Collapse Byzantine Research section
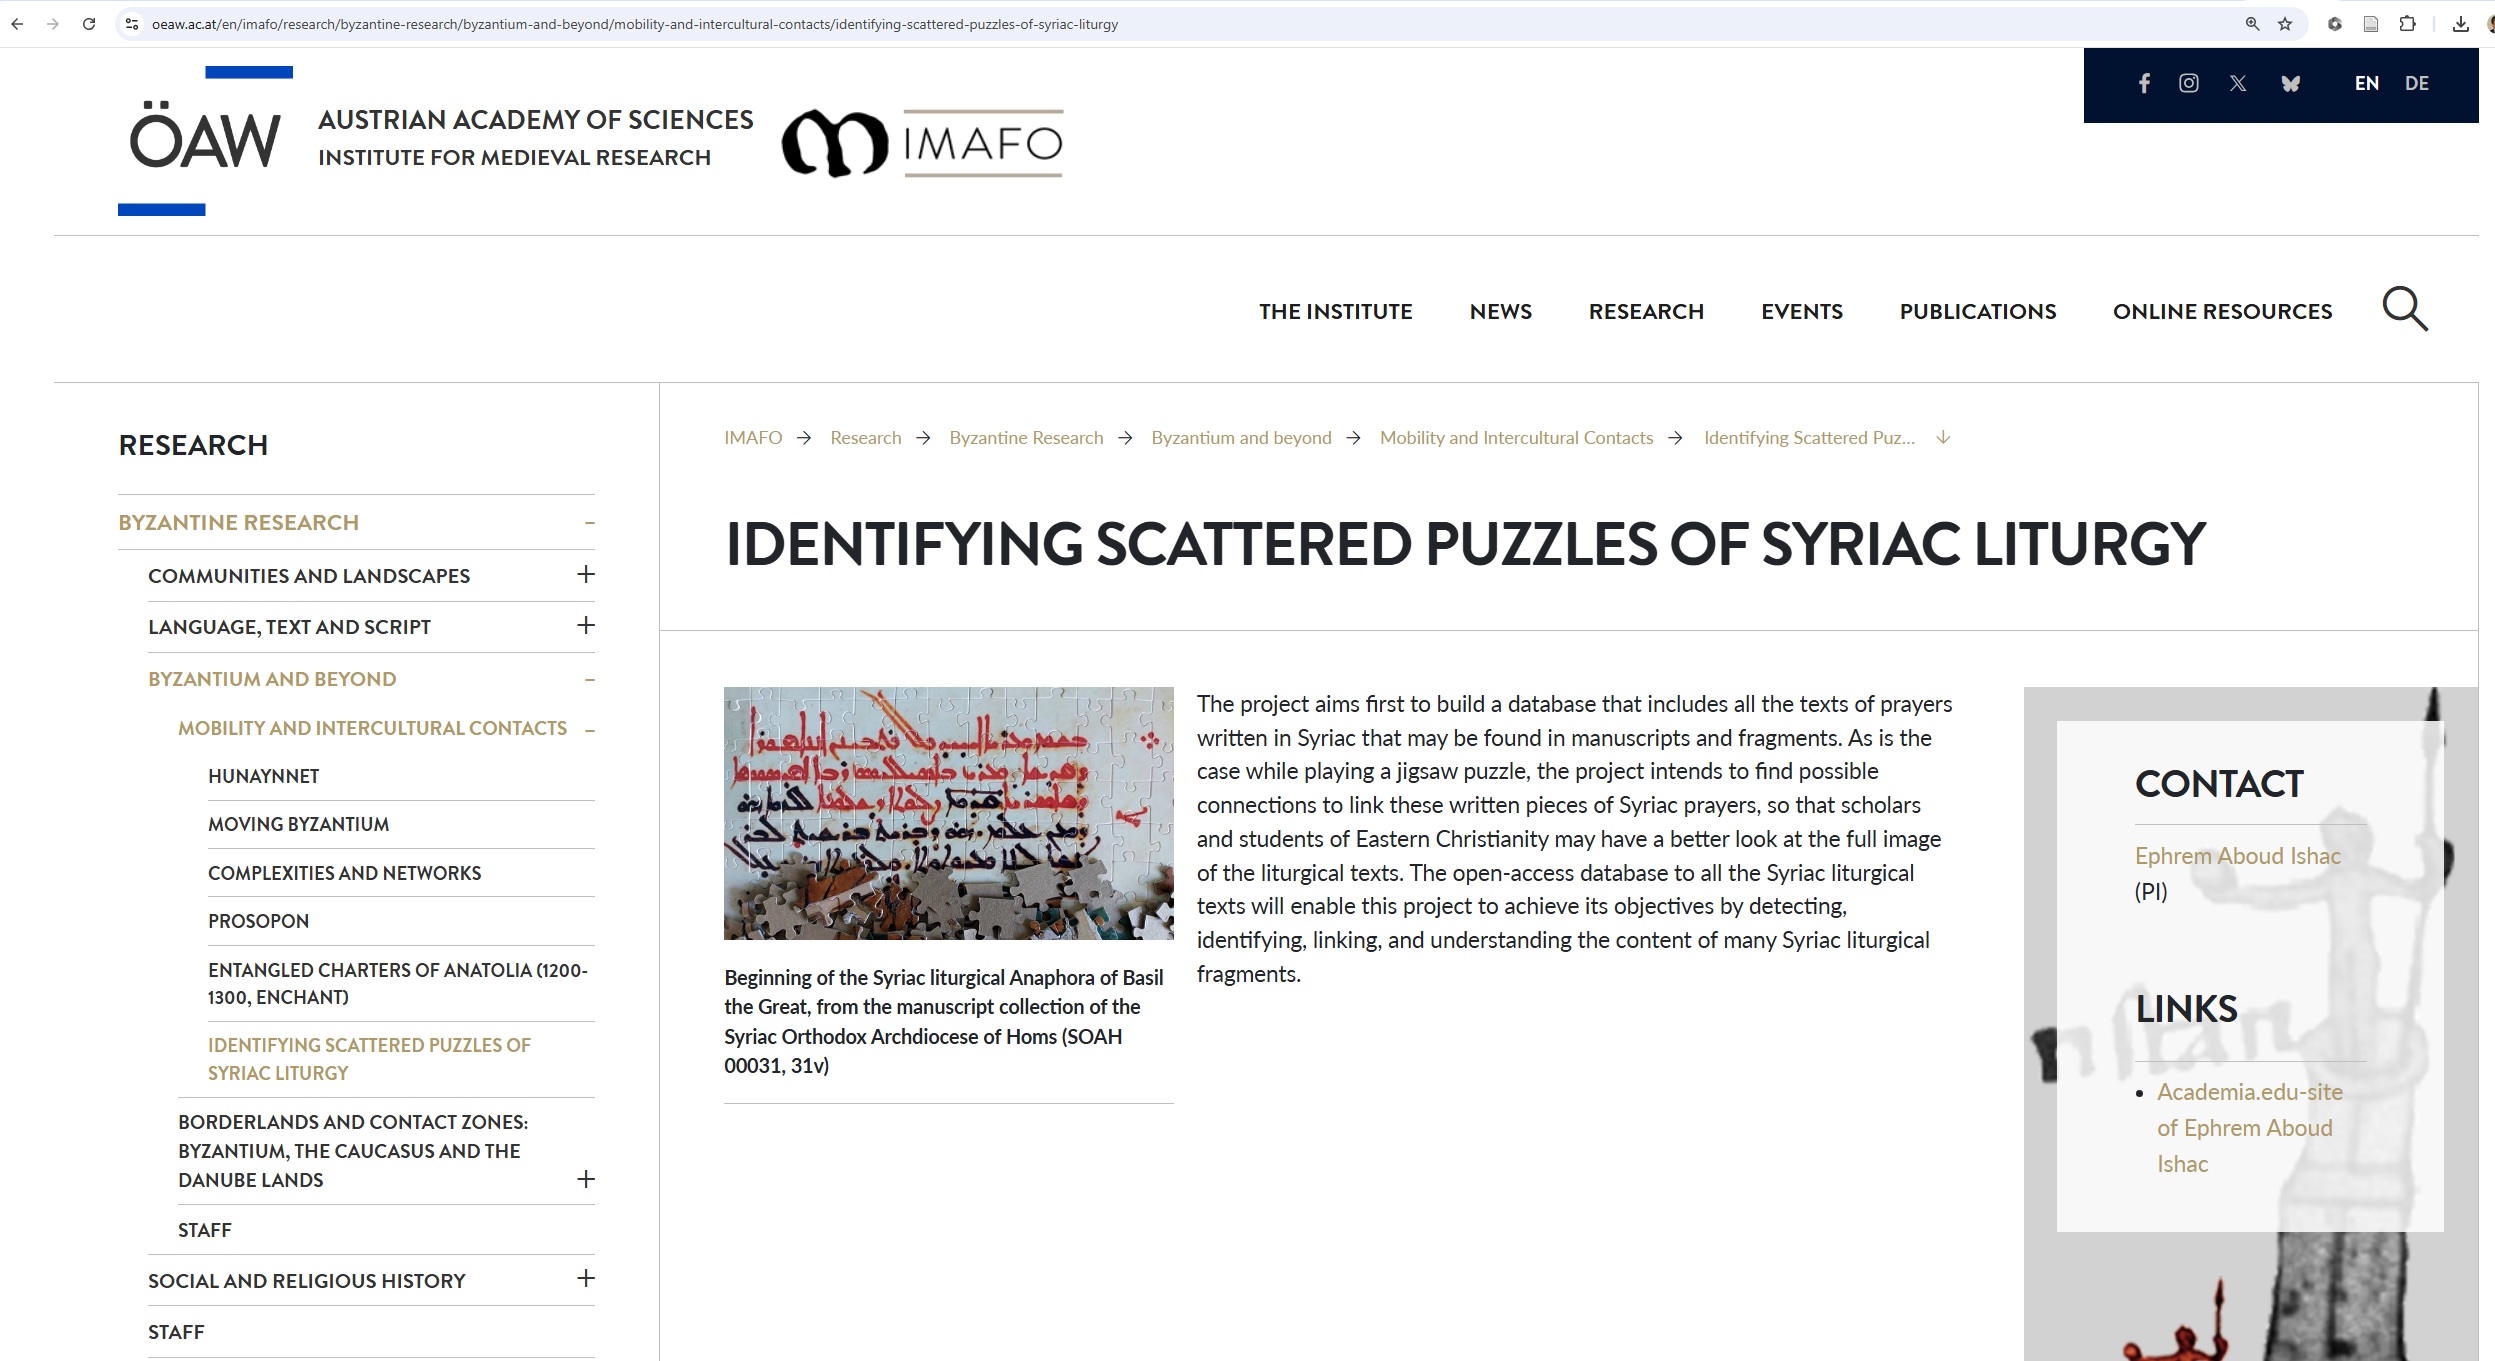 pyautogui.click(x=589, y=523)
